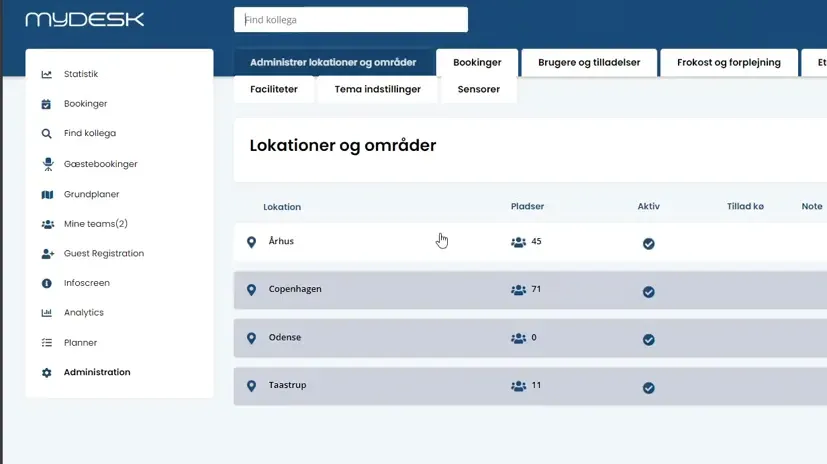Click the location pin icon for Taastrup

[x=252, y=386]
